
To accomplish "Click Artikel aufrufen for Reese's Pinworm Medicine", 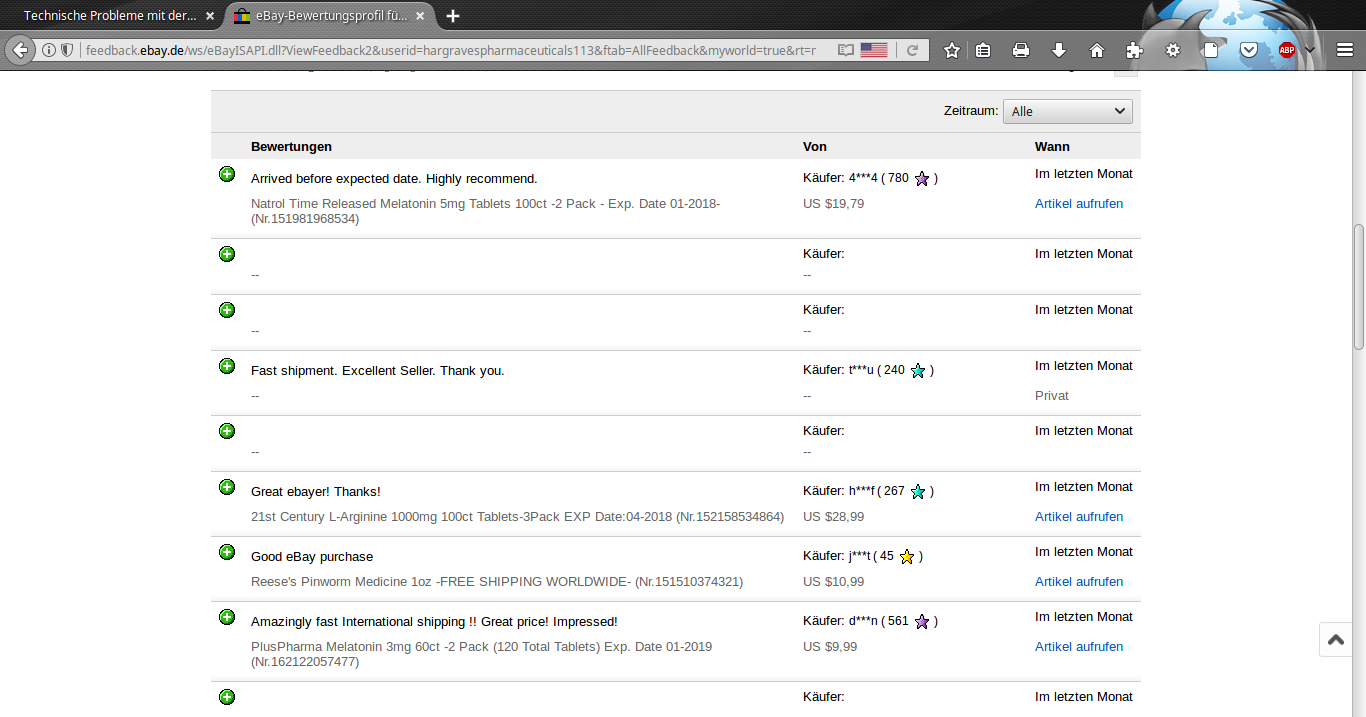I will coord(1078,582).
